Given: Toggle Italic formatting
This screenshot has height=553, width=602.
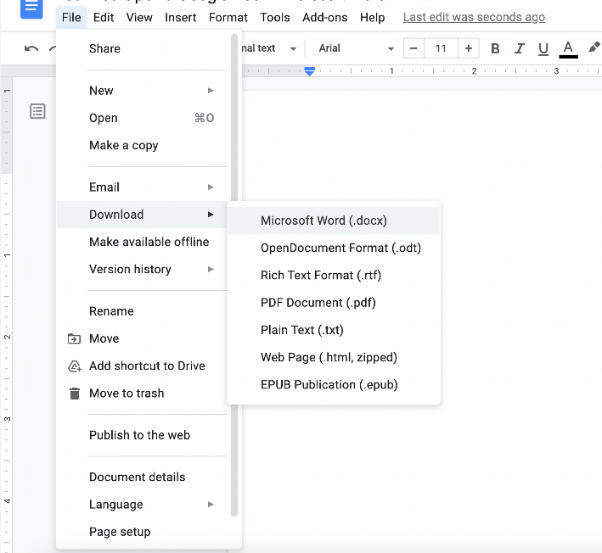Looking at the screenshot, I should coord(519,48).
